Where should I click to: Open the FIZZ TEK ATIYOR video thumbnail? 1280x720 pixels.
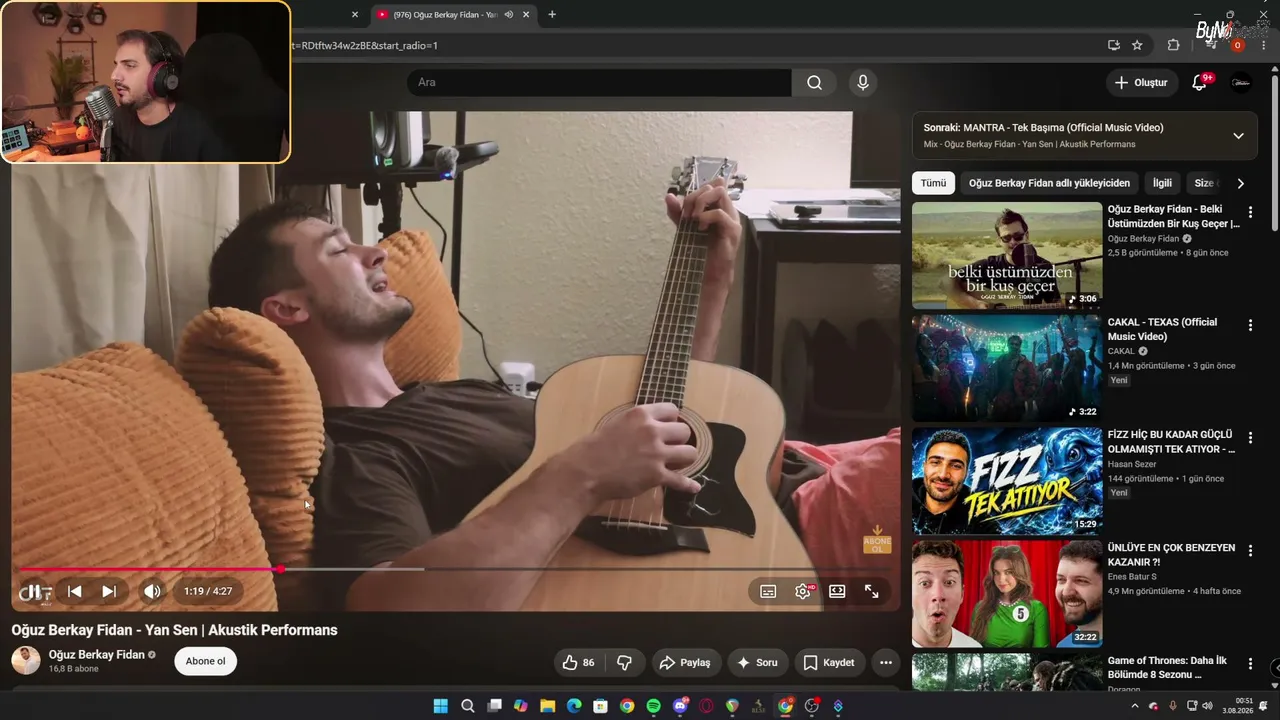(1007, 482)
